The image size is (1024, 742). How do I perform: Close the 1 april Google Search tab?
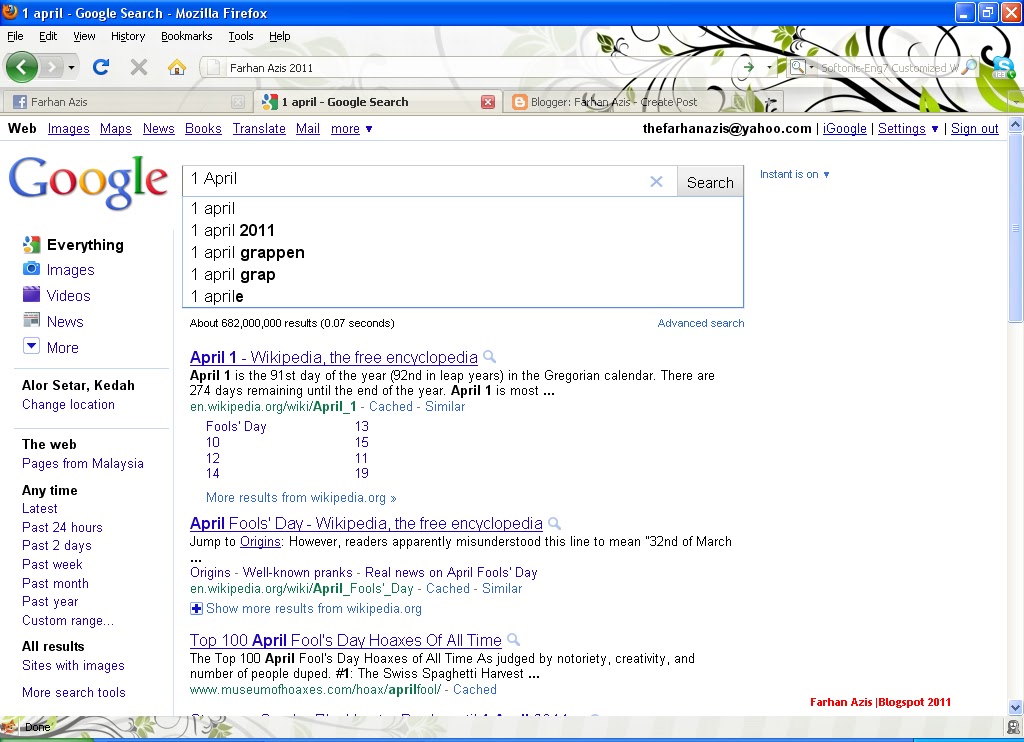(487, 102)
